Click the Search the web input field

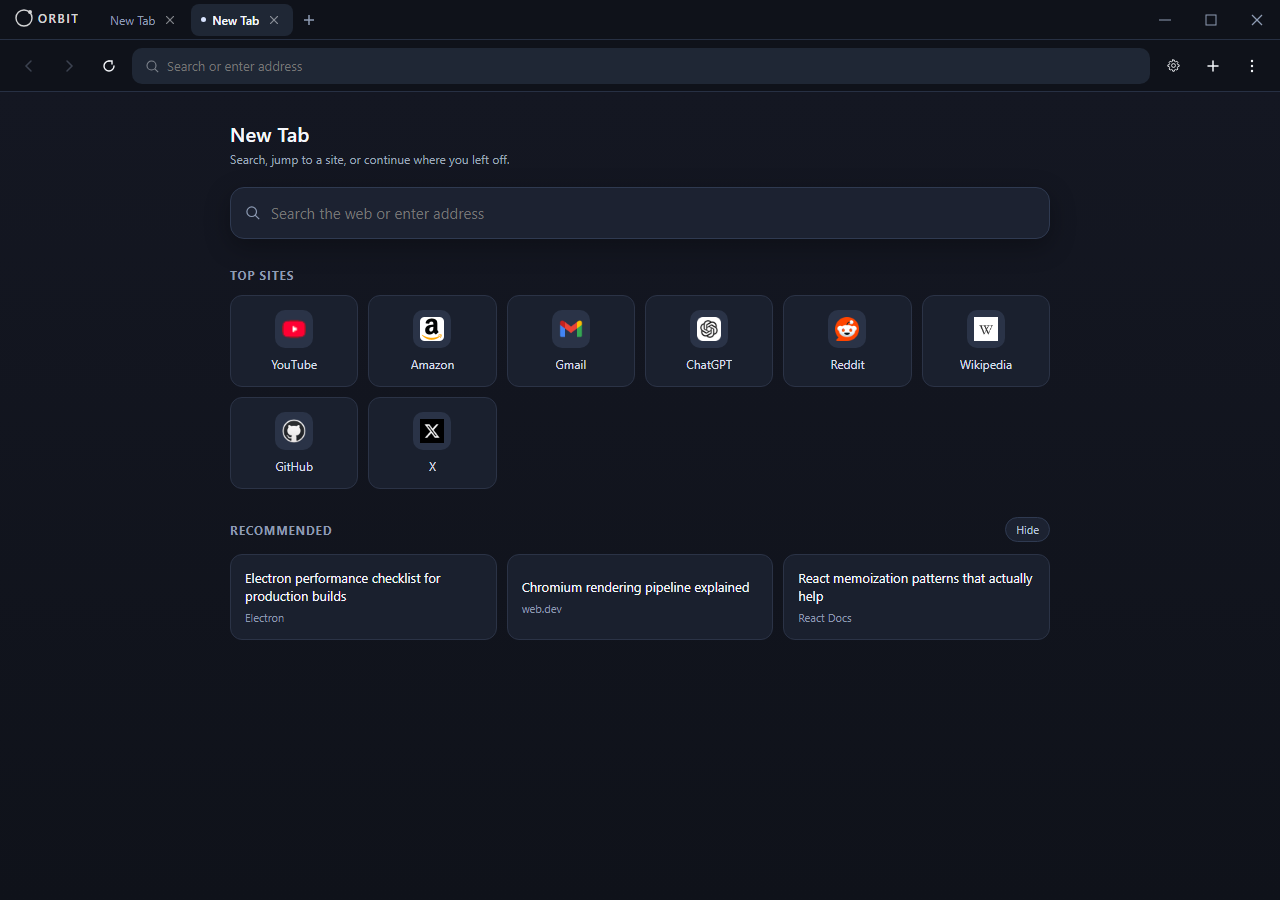click(640, 213)
